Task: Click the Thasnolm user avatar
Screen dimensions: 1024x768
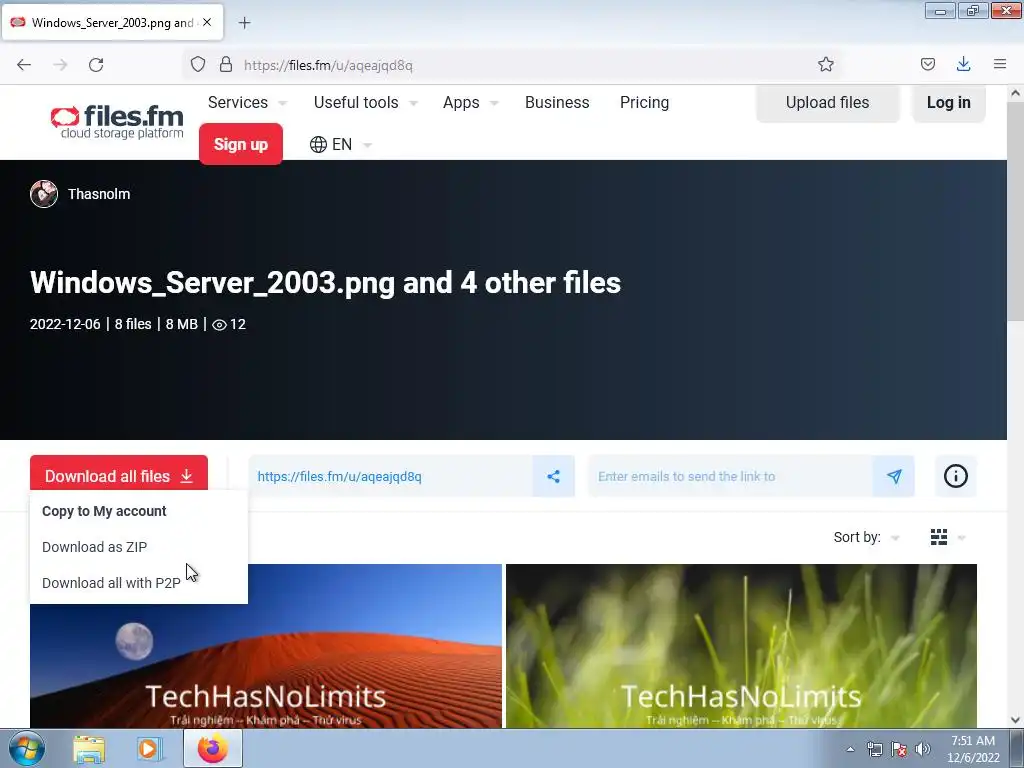Action: [44, 194]
